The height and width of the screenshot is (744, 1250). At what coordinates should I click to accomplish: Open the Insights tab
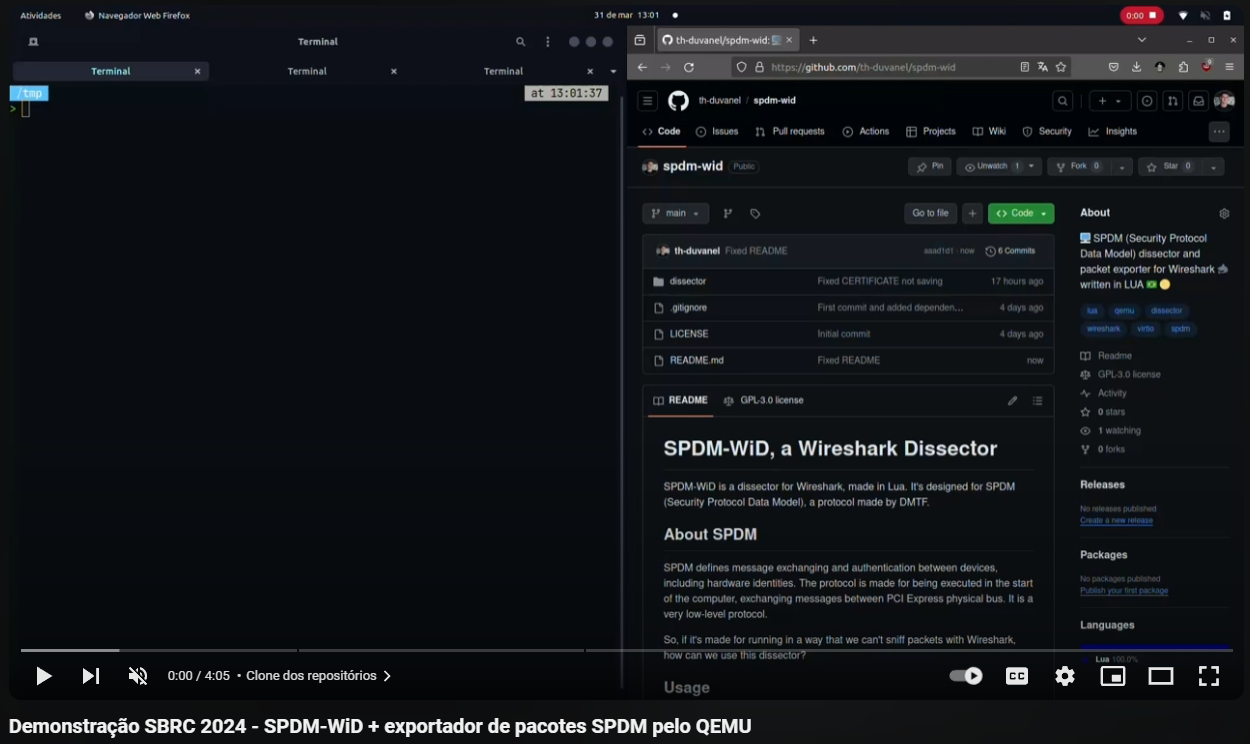[1113, 131]
